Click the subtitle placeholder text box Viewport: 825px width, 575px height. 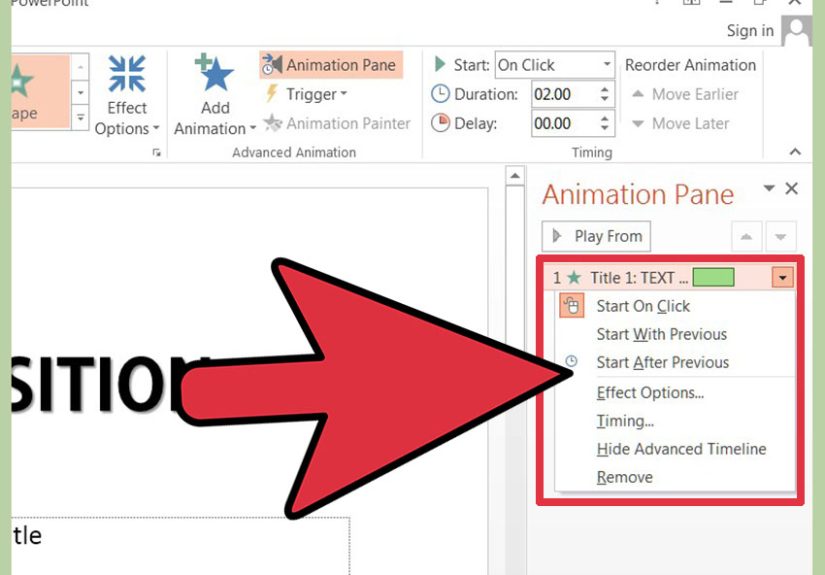click(x=179, y=546)
